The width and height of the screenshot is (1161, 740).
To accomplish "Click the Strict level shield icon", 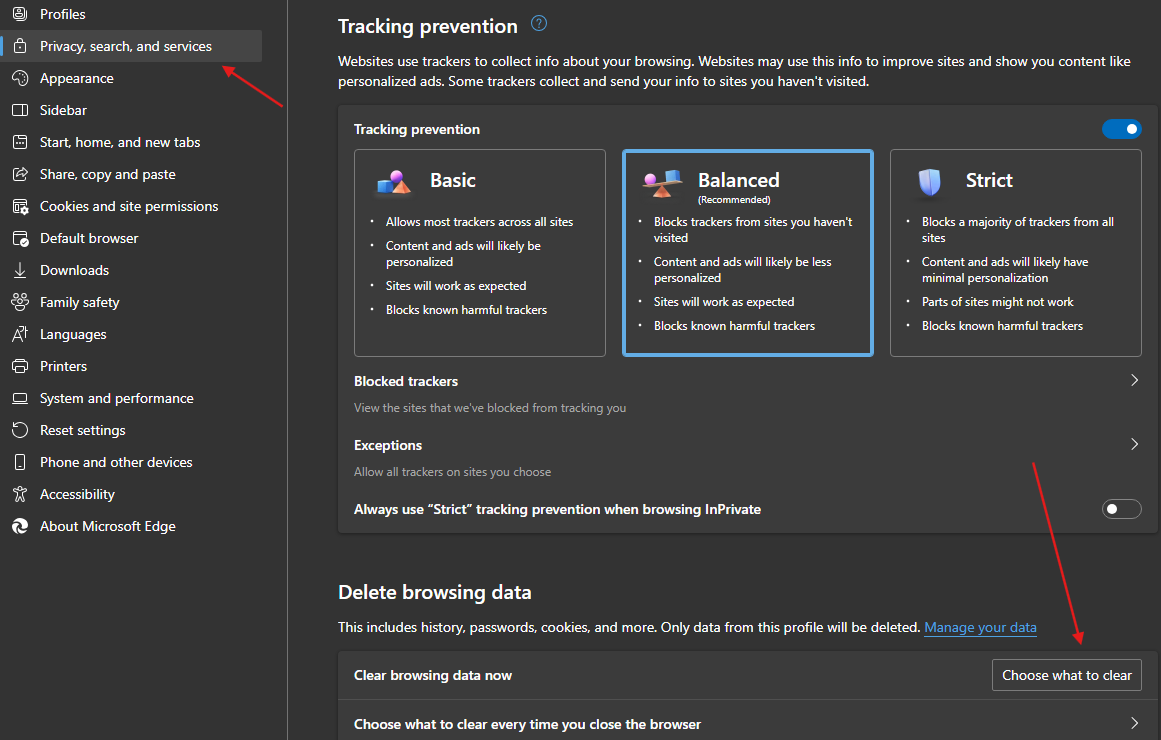I will (x=929, y=182).
